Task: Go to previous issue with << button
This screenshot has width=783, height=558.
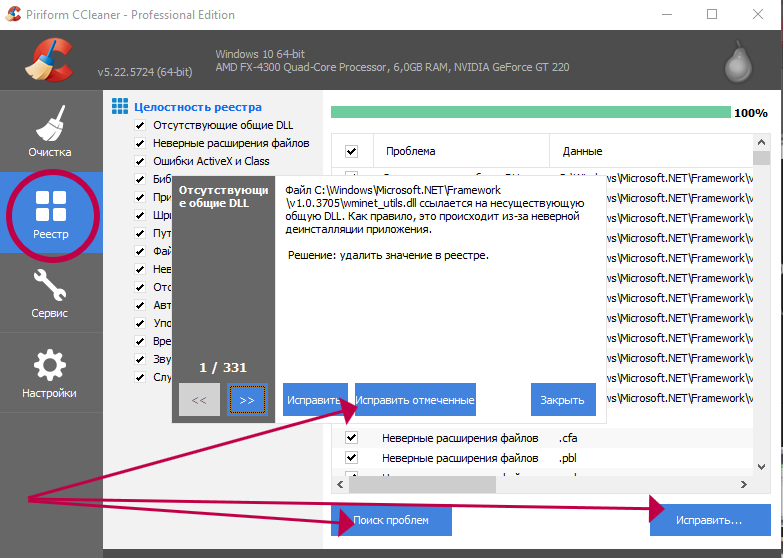Action: pos(199,400)
